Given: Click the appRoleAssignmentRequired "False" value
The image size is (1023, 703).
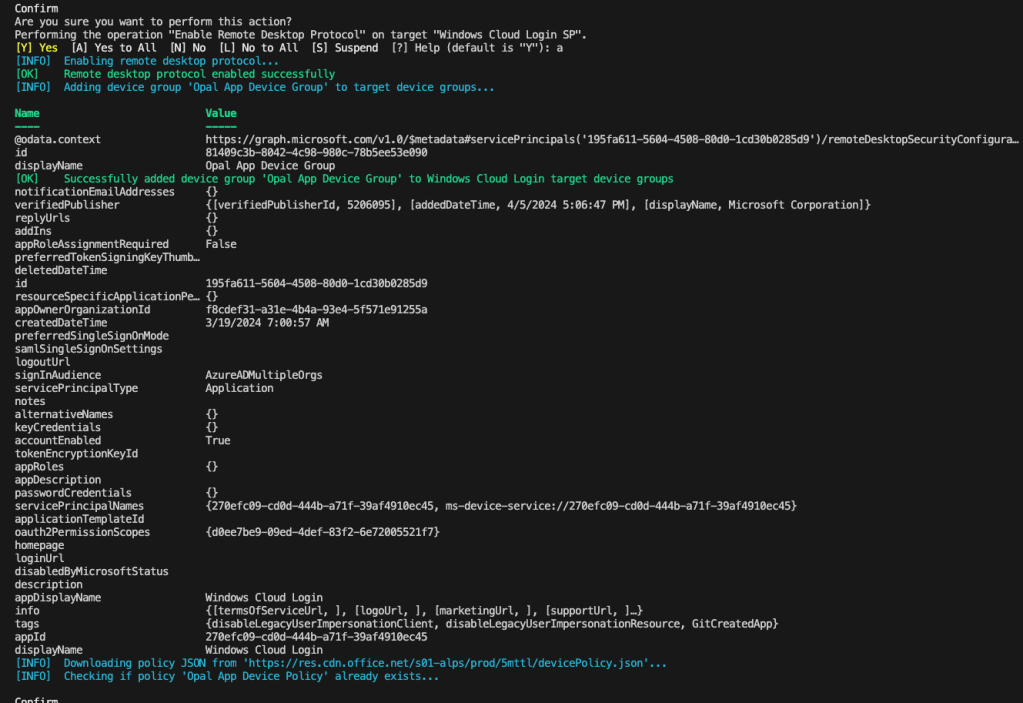Looking at the screenshot, I should coord(221,244).
